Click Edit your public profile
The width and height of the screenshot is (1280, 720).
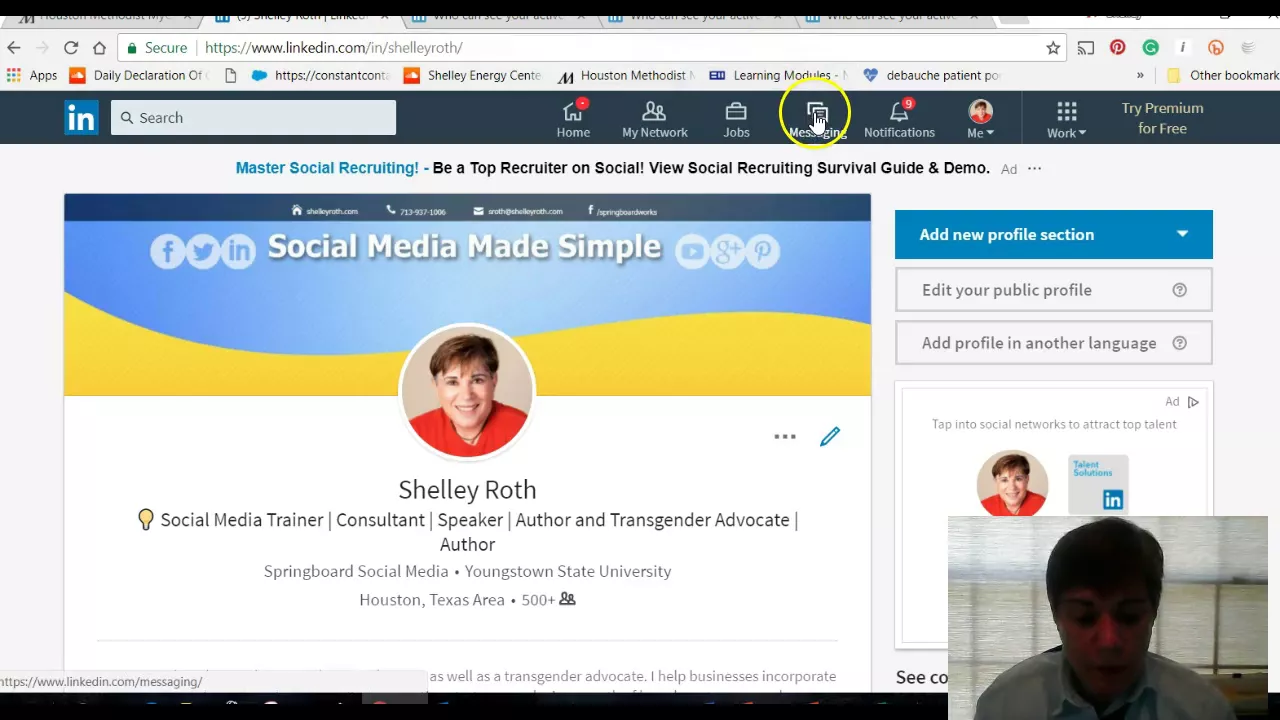tap(1054, 290)
